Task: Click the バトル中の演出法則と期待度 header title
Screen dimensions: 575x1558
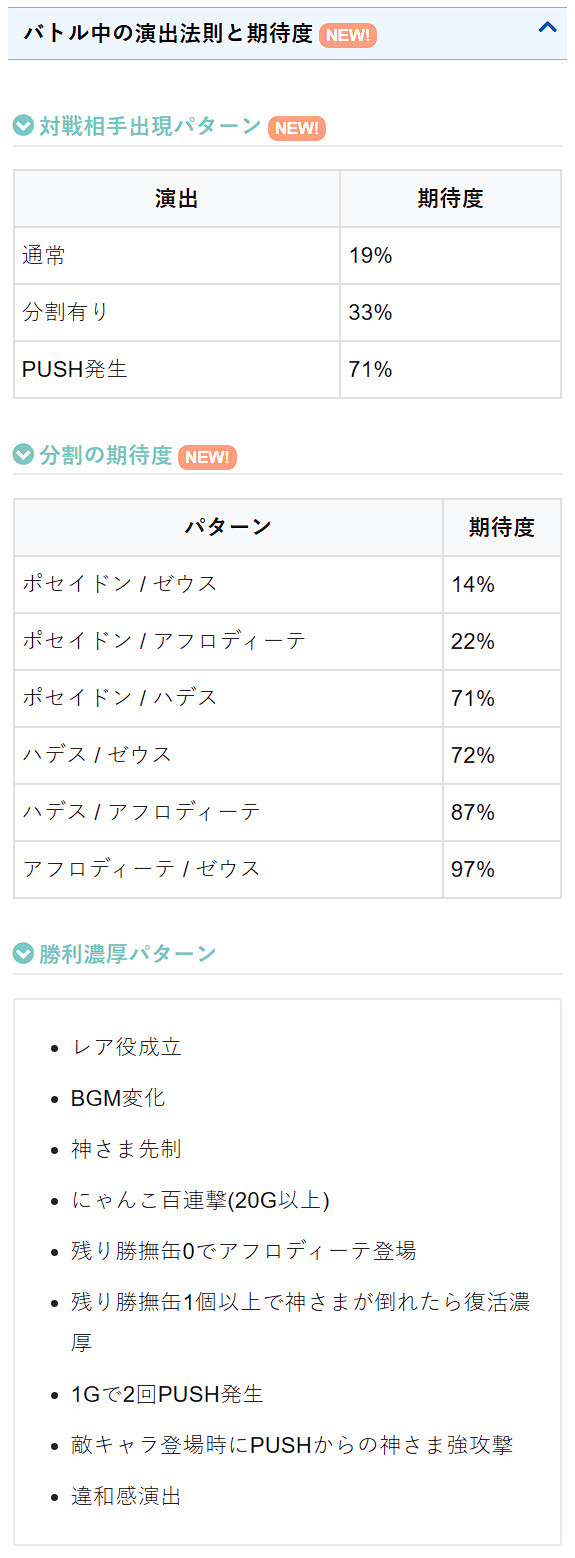Action: (167, 34)
